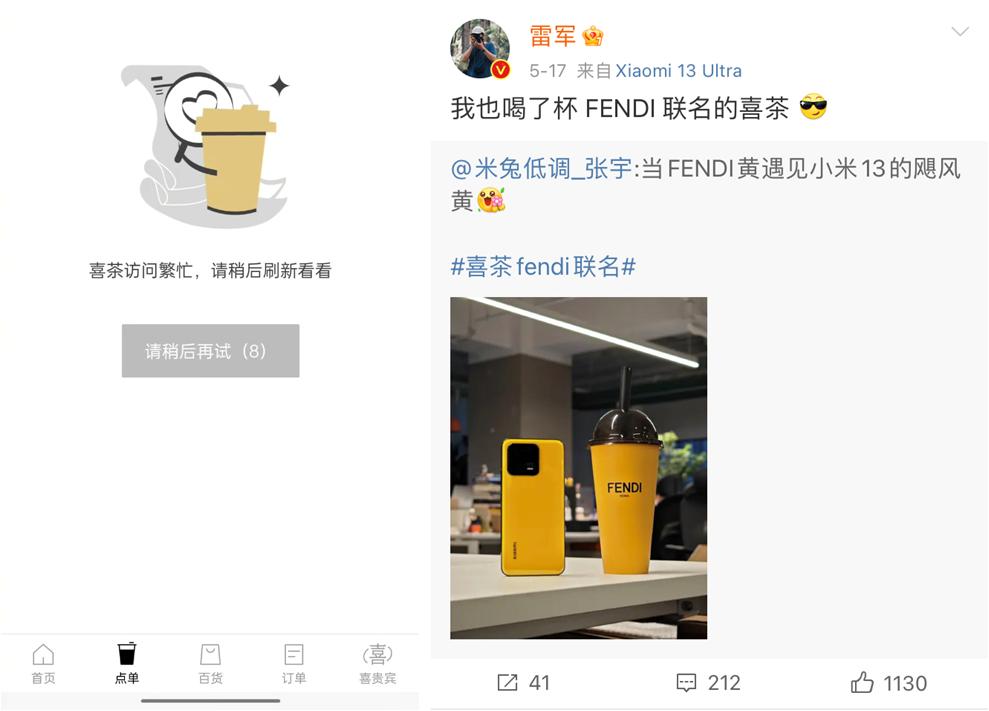Open @米兔低调_张宇 mention
The width and height of the screenshot is (989, 711).
541,168
